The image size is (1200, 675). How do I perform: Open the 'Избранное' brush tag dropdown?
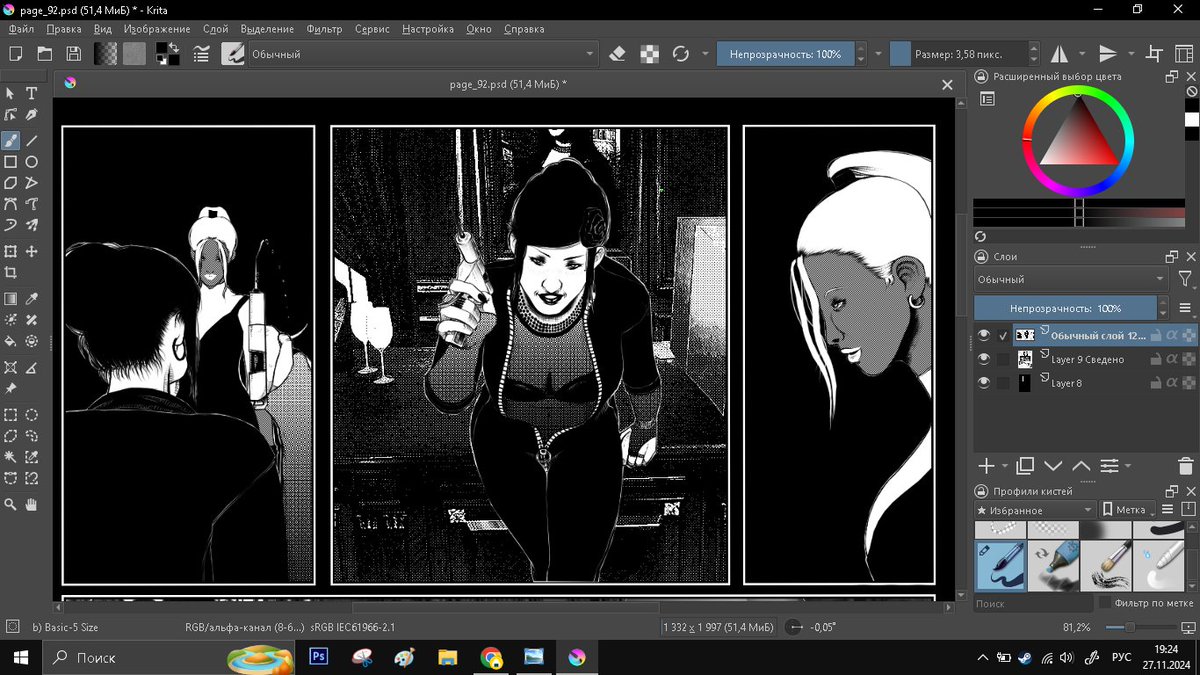point(1034,510)
